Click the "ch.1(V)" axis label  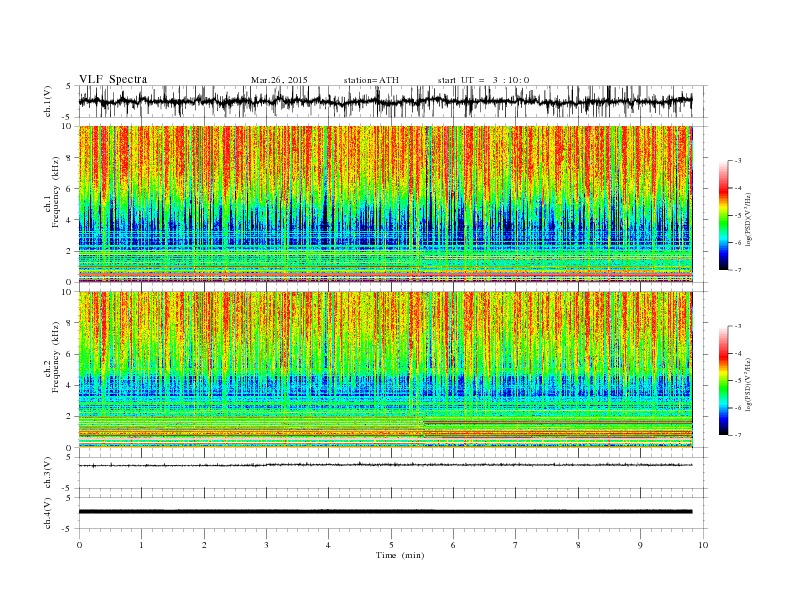[48, 101]
